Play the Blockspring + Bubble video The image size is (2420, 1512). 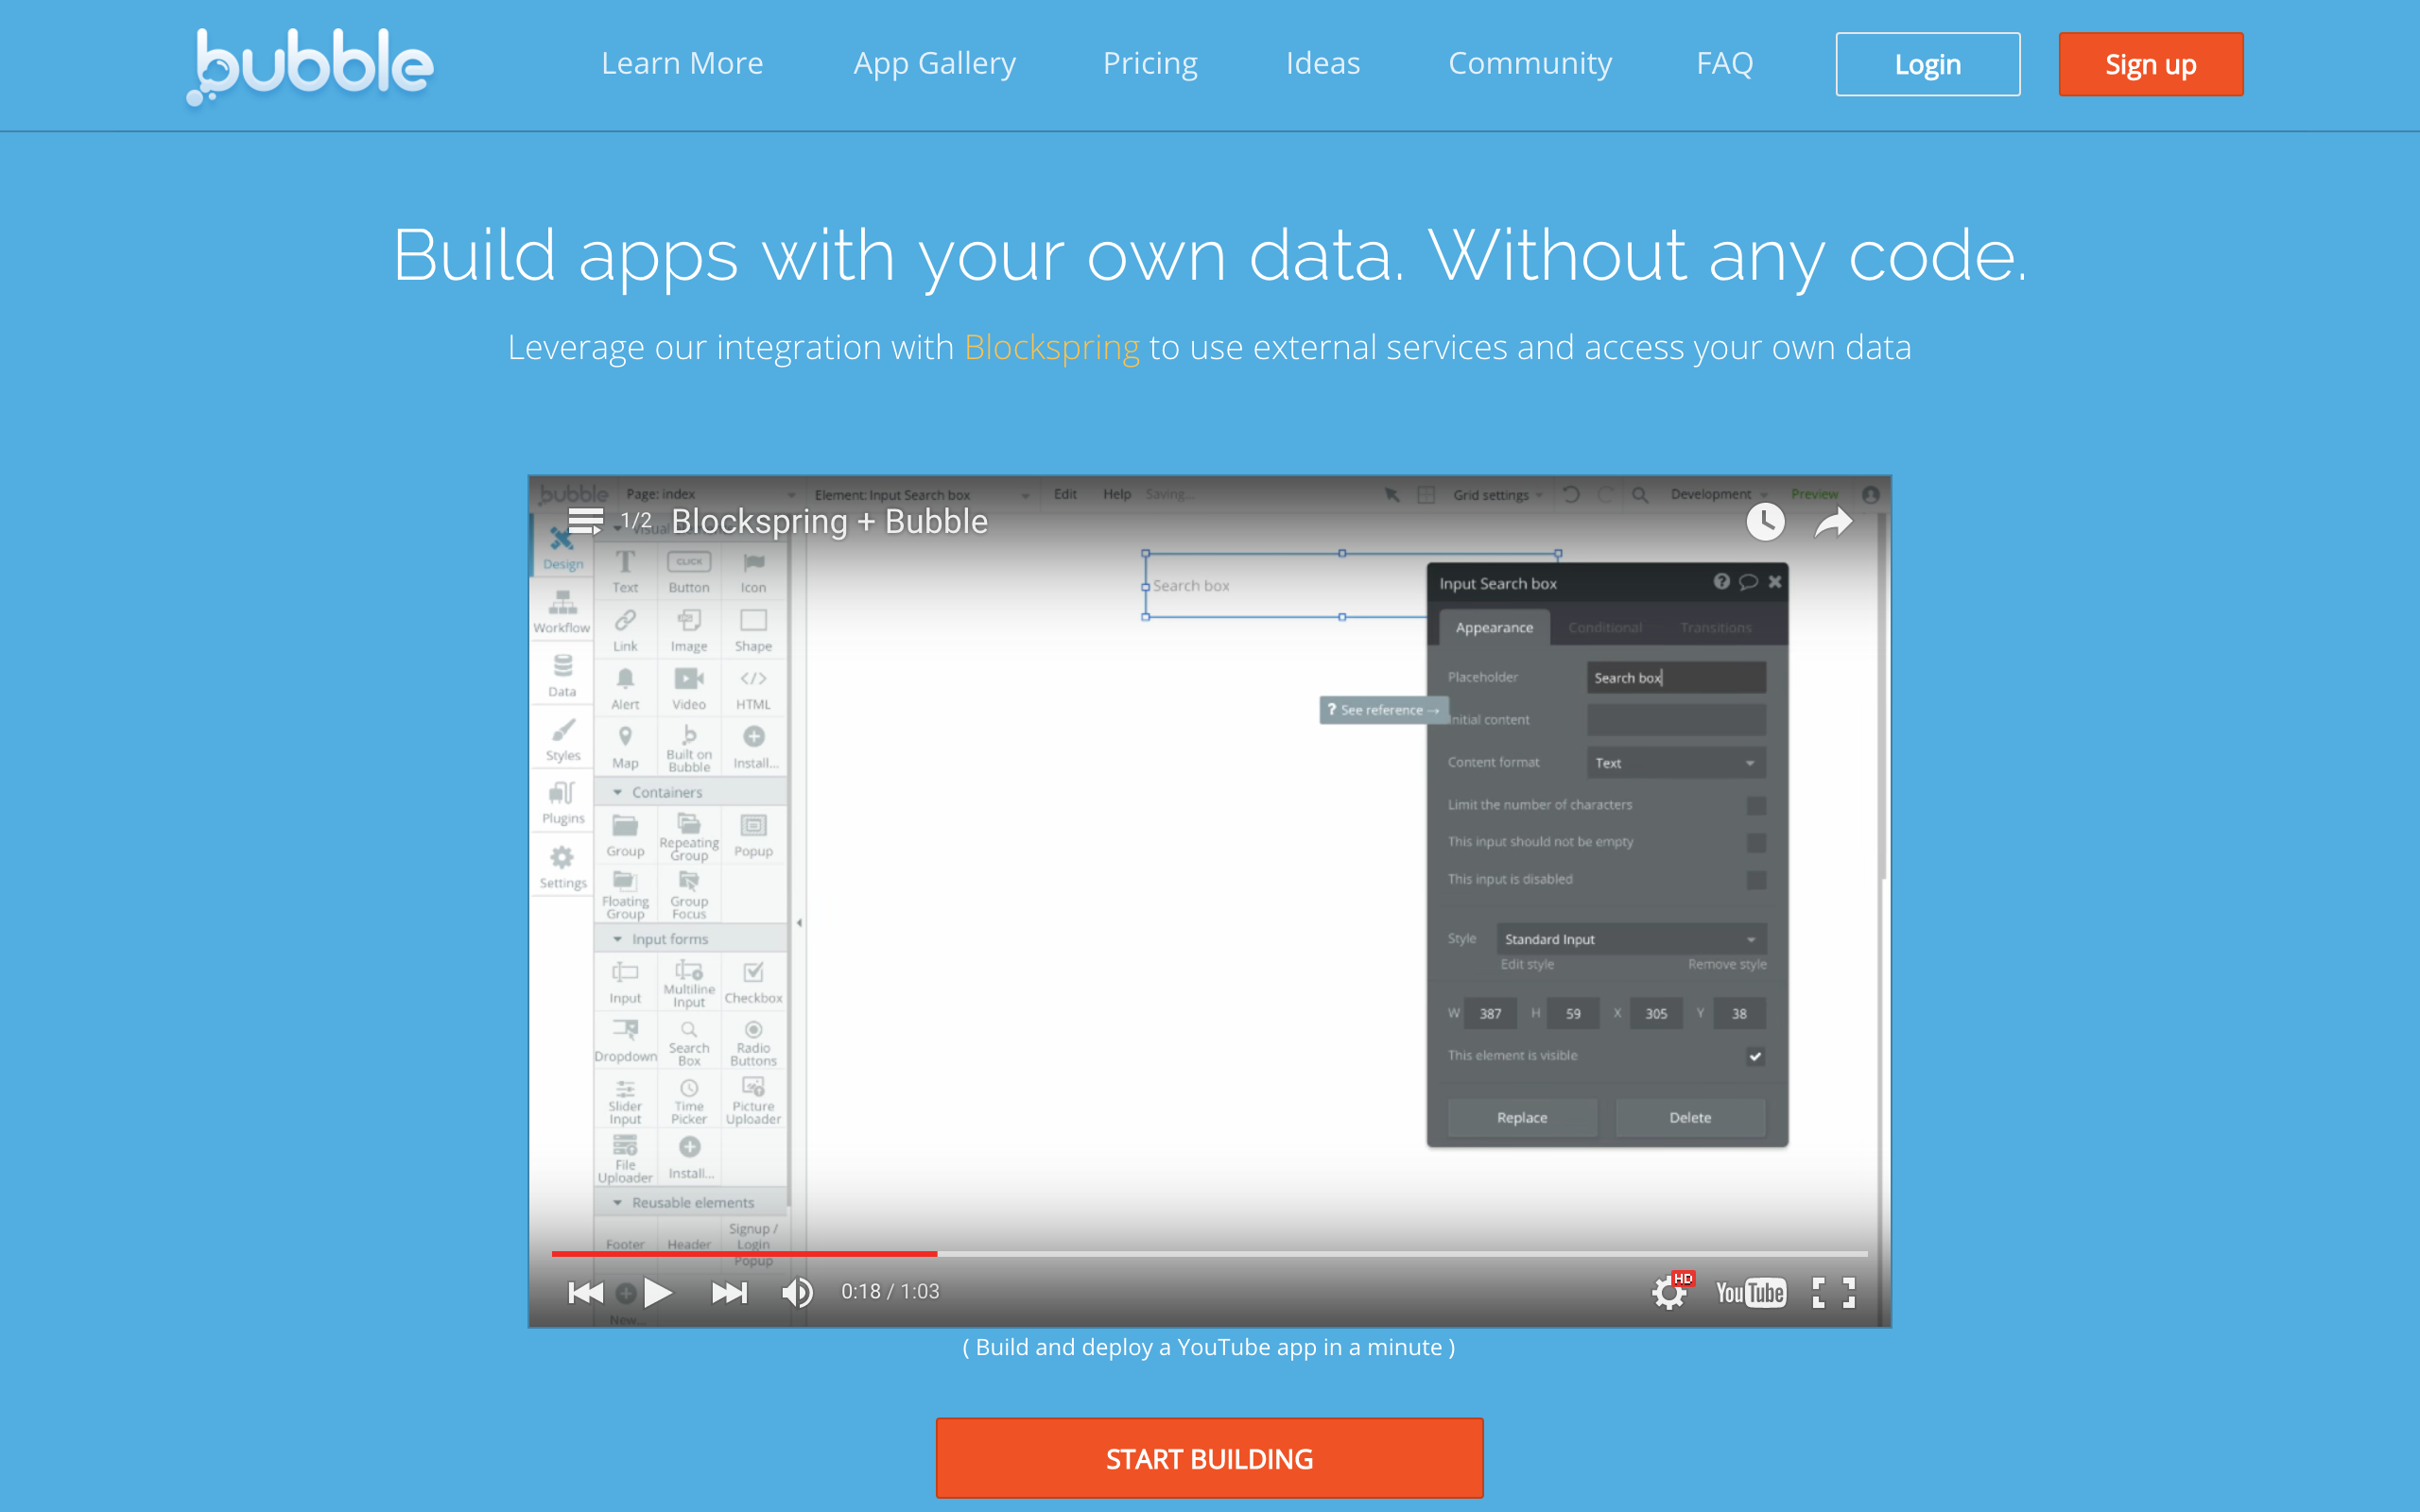coord(657,1292)
